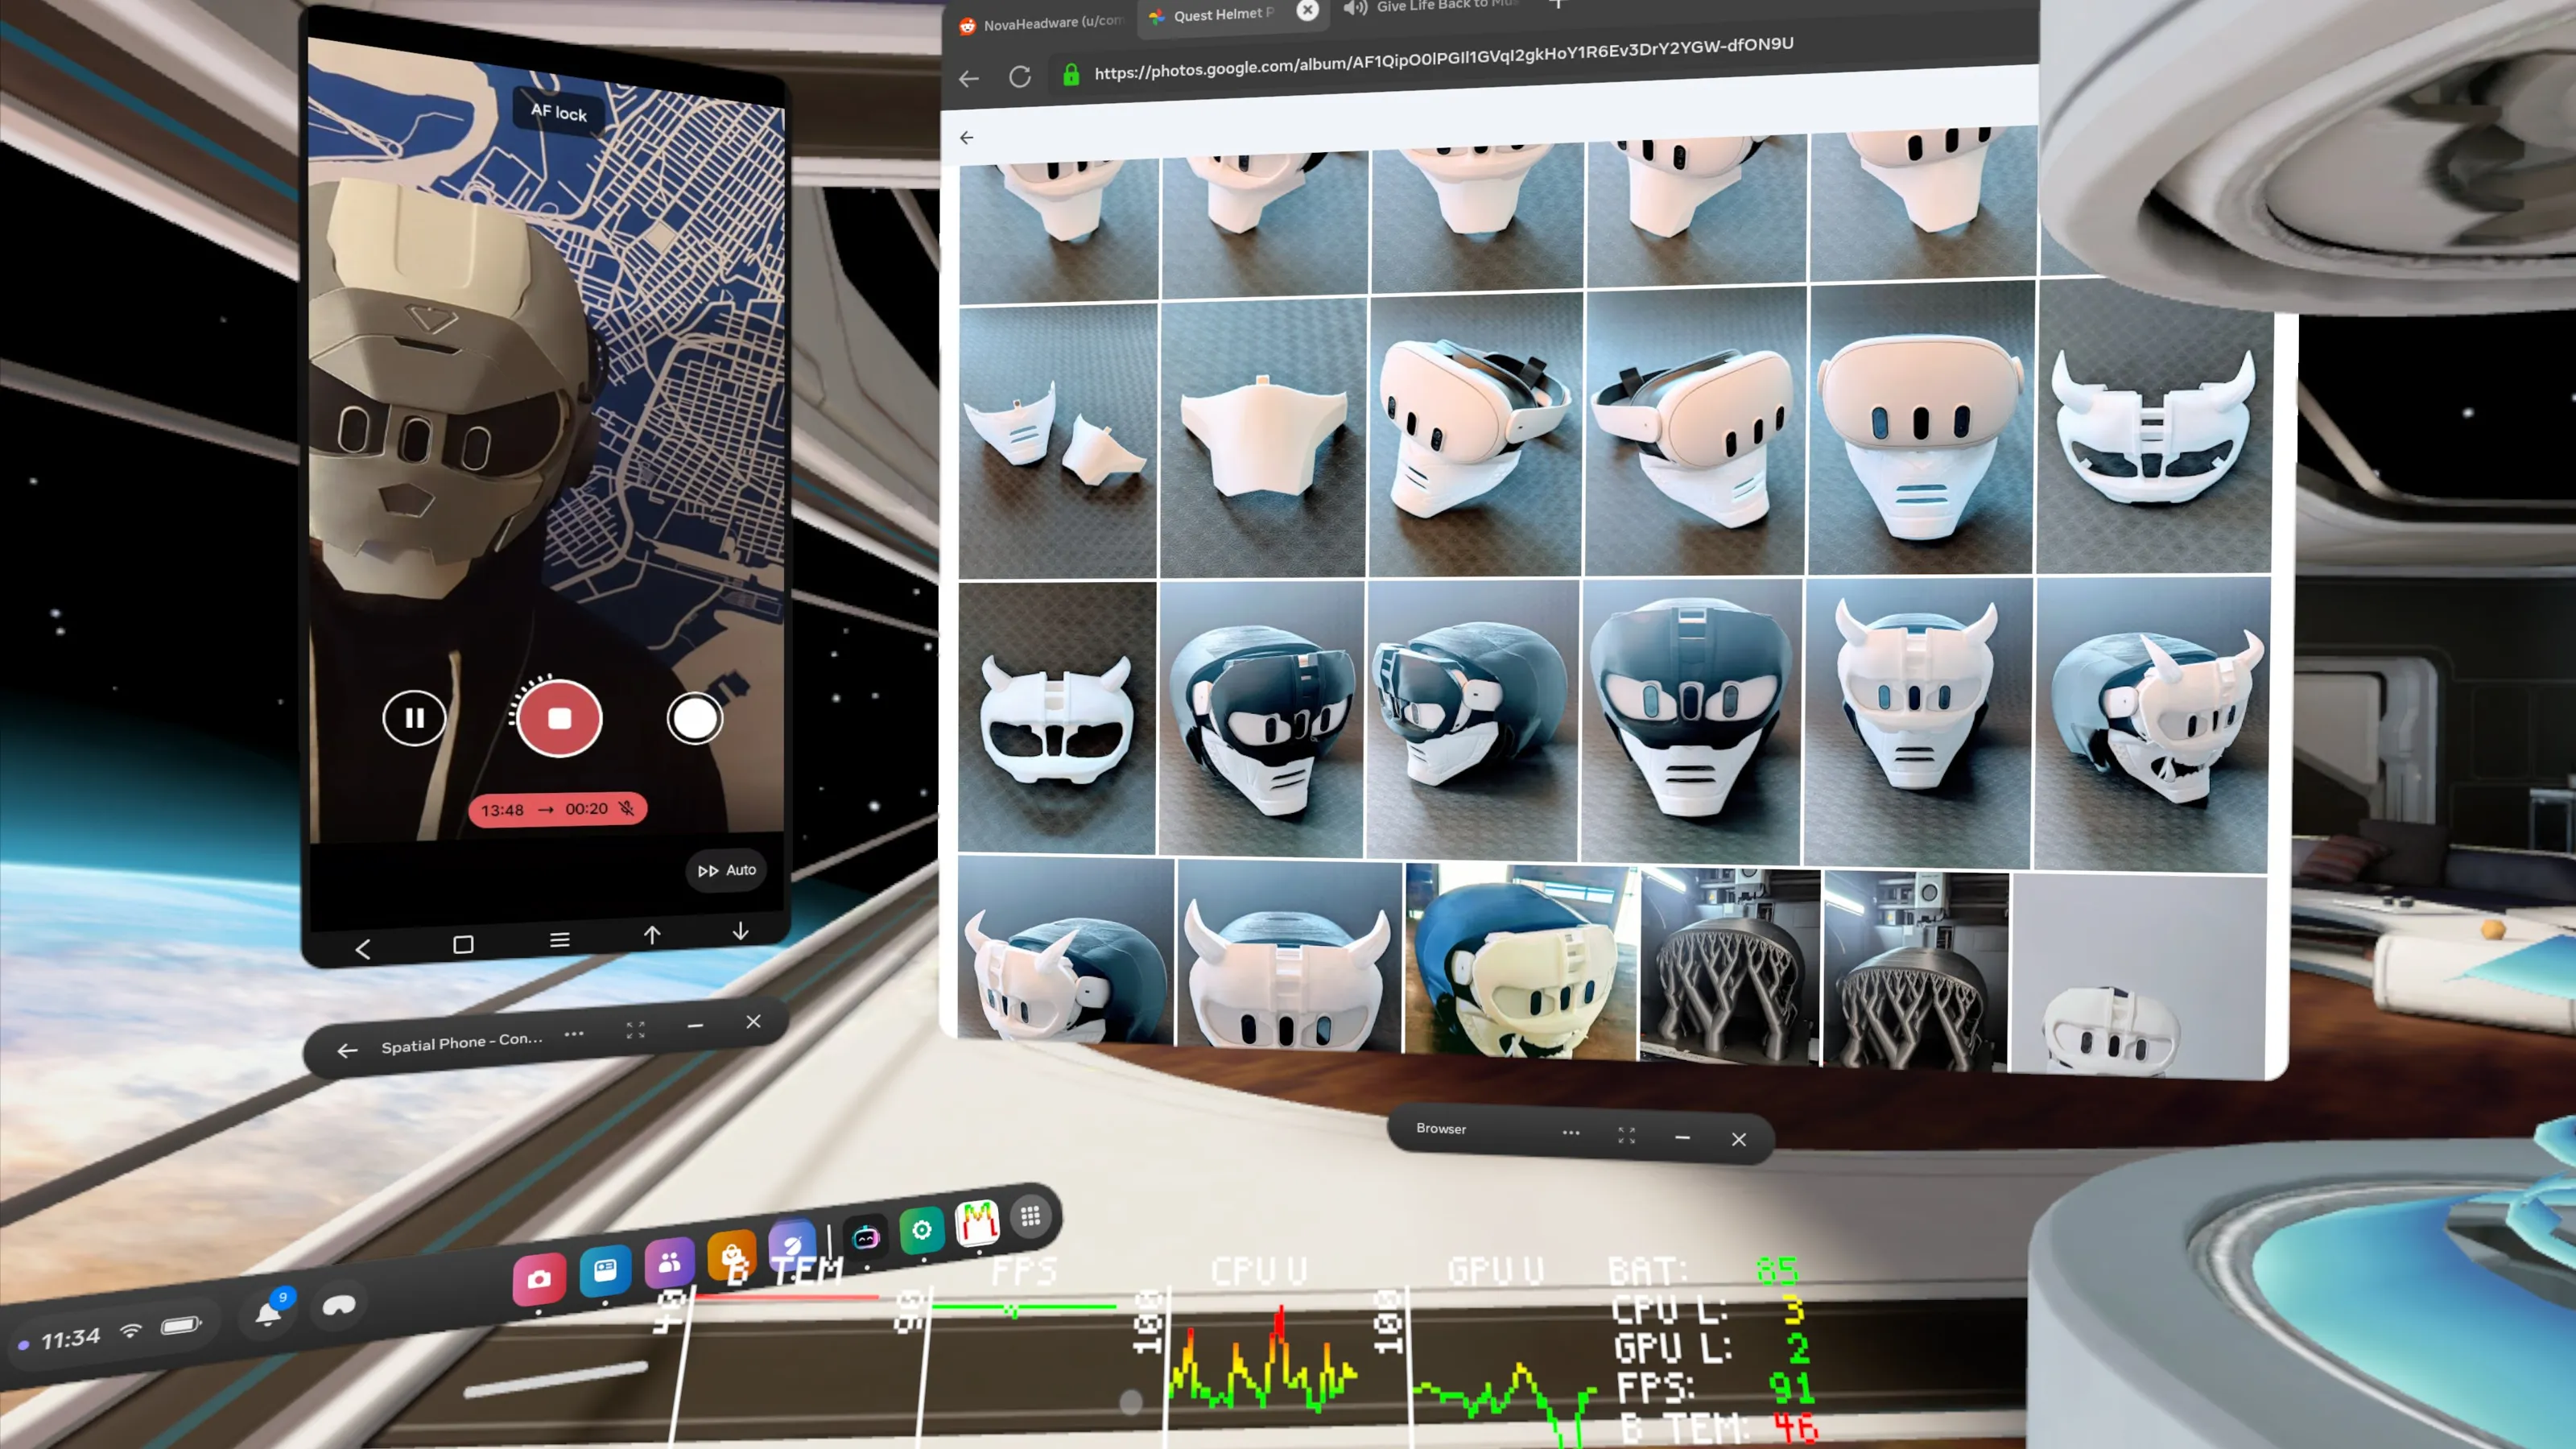Open the Spatial Phone window's three-dot menu
Screen dimensions: 2576x1449
[x=574, y=1034]
